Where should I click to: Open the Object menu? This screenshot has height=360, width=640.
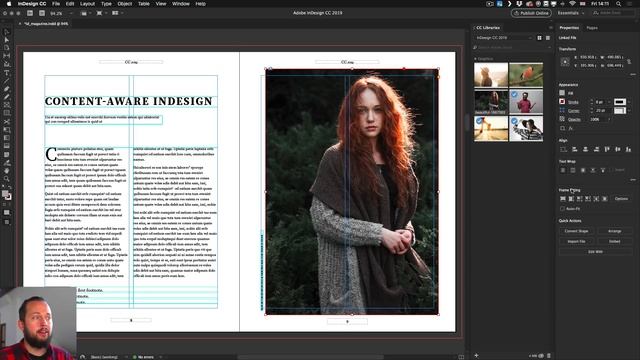(124, 4)
